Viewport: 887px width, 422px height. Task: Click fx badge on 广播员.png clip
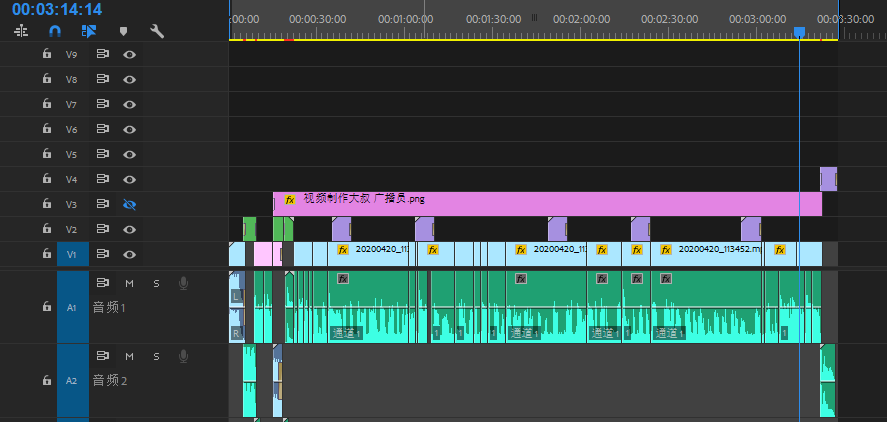(x=290, y=199)
